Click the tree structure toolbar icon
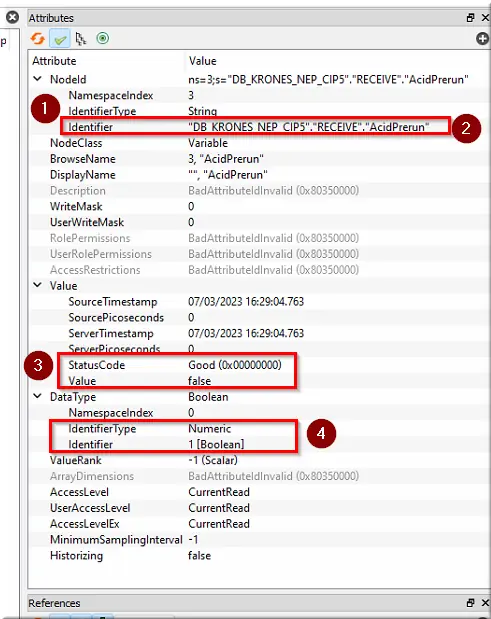491x619 pixels. [x=81, y=39]
